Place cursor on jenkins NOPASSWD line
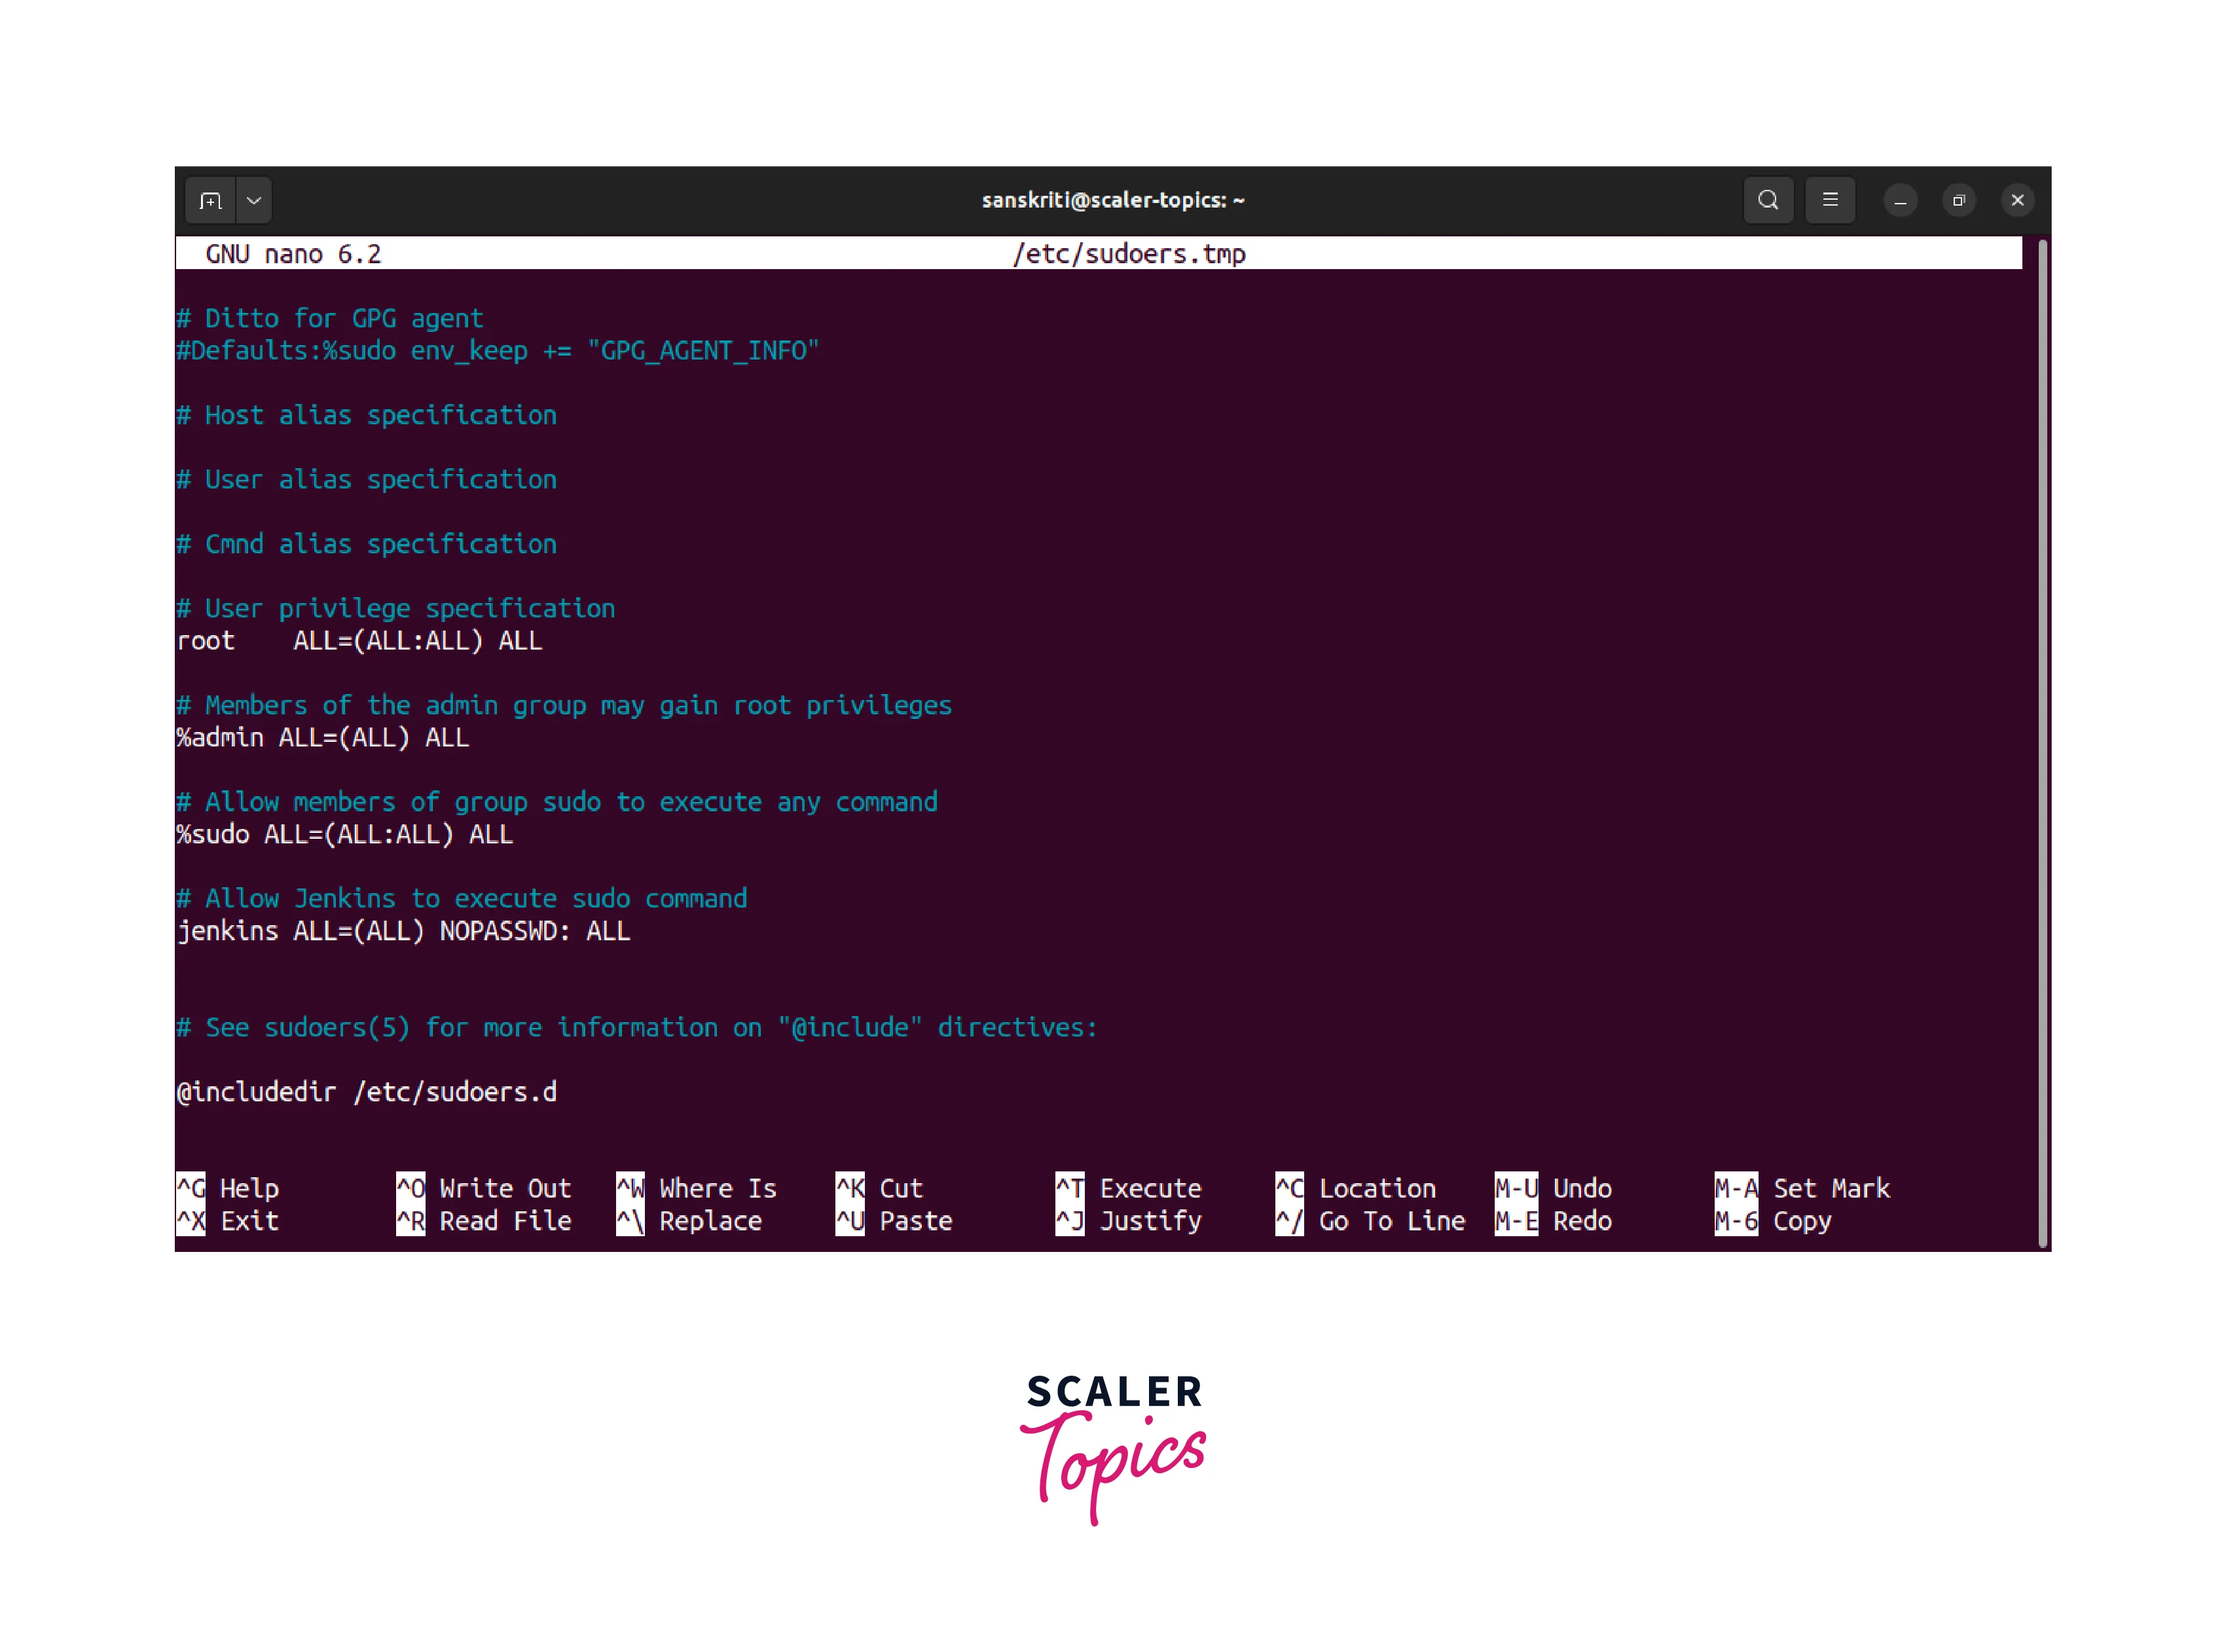Screen dimensions: 2226x1652 point(403,931)
